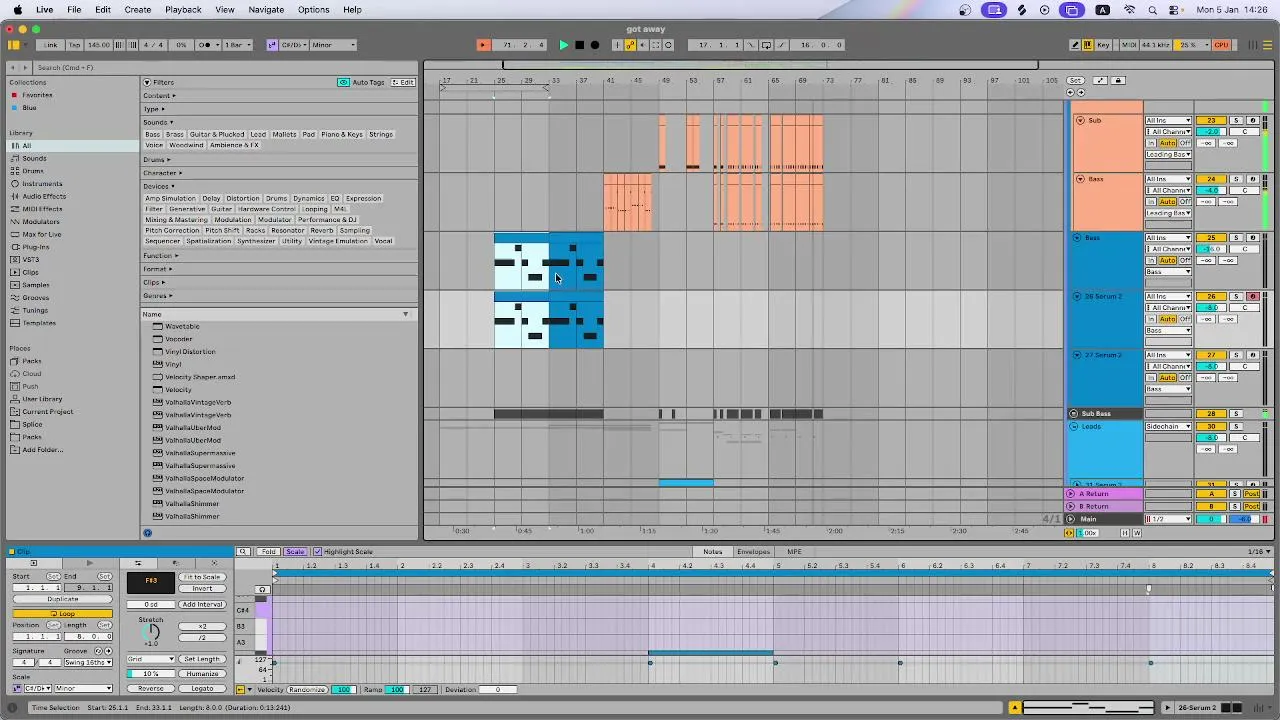This screenshot has height=720, width=1280.
Task: Select ValhallaSupermassive first entry in browser list
Action: 200,453
